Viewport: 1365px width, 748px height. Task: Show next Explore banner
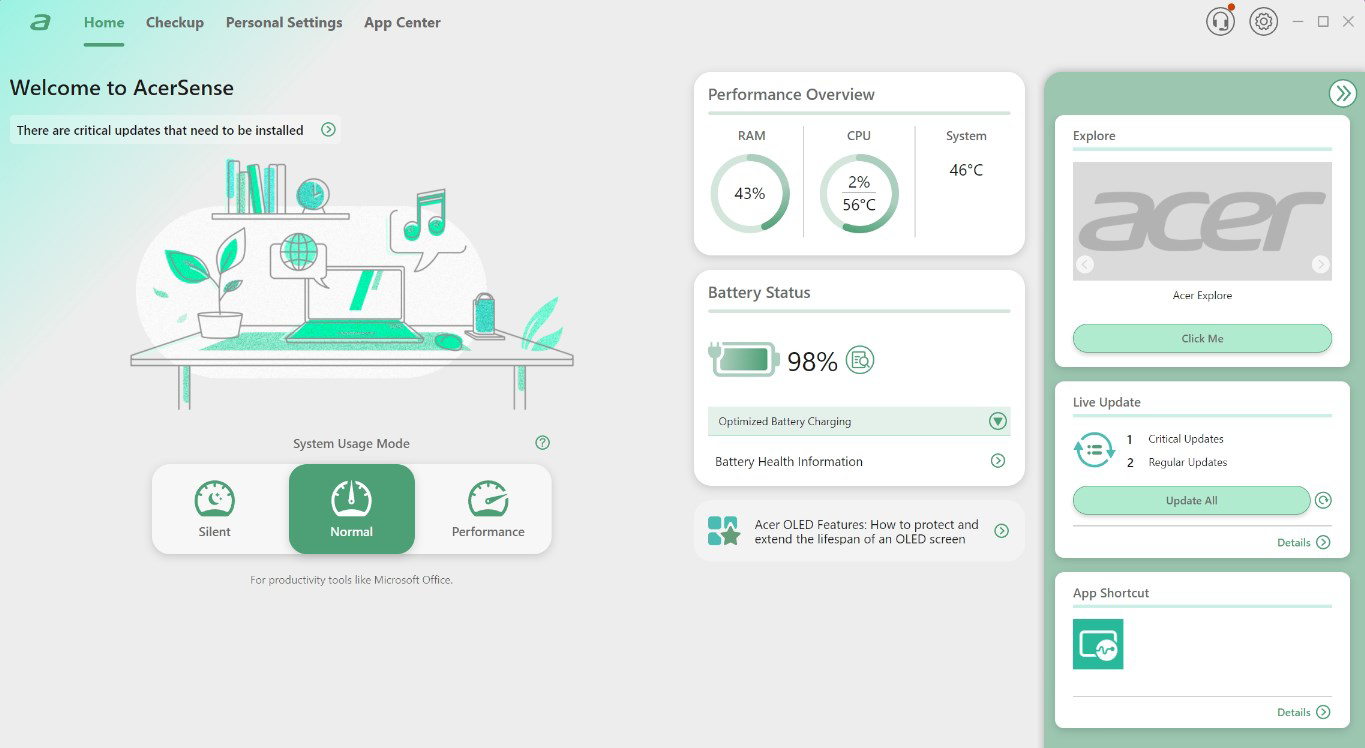tap(1320, 265)
